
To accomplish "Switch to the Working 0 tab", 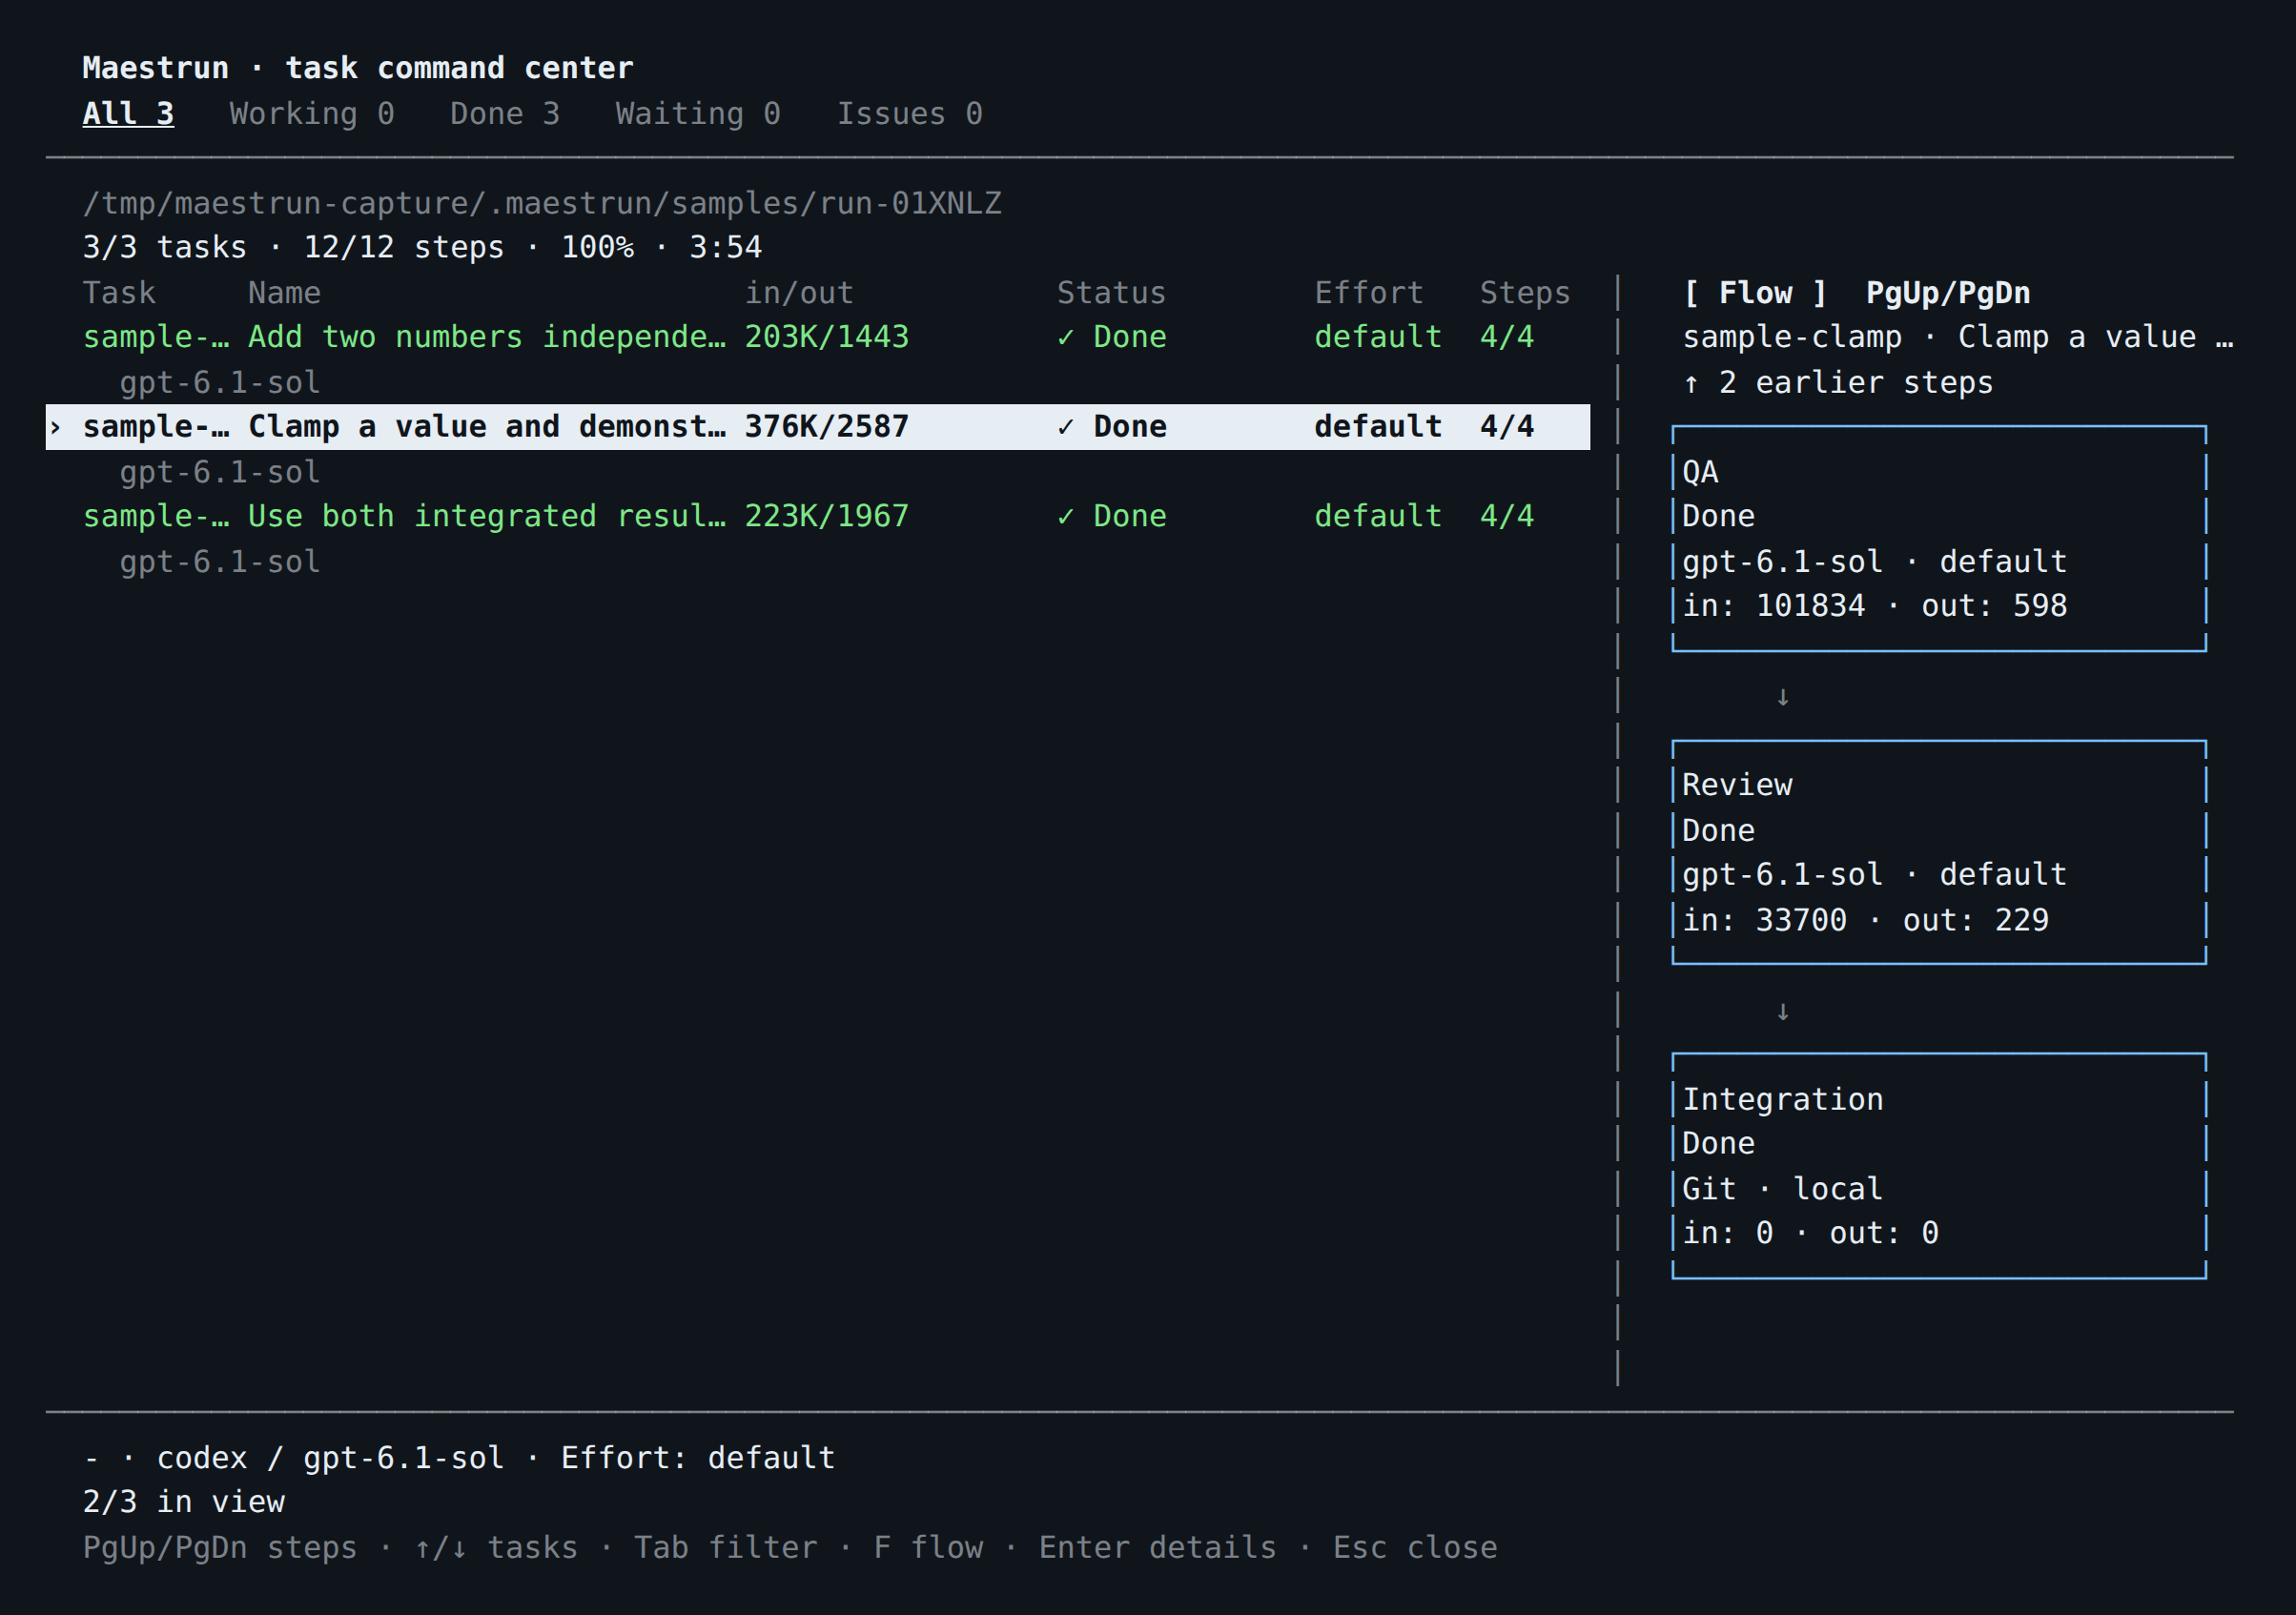I will [312, 113].
